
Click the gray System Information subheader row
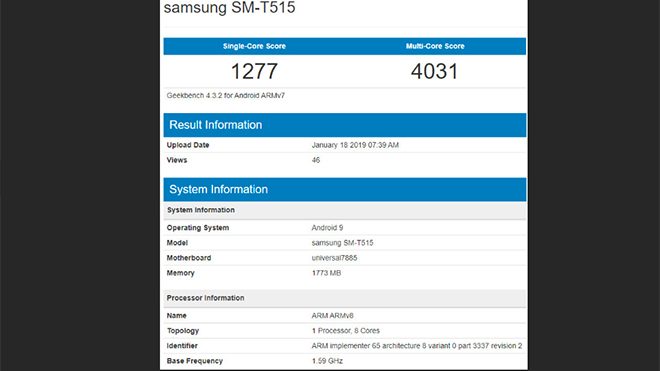pyautogui.click(x=345, y=210)
